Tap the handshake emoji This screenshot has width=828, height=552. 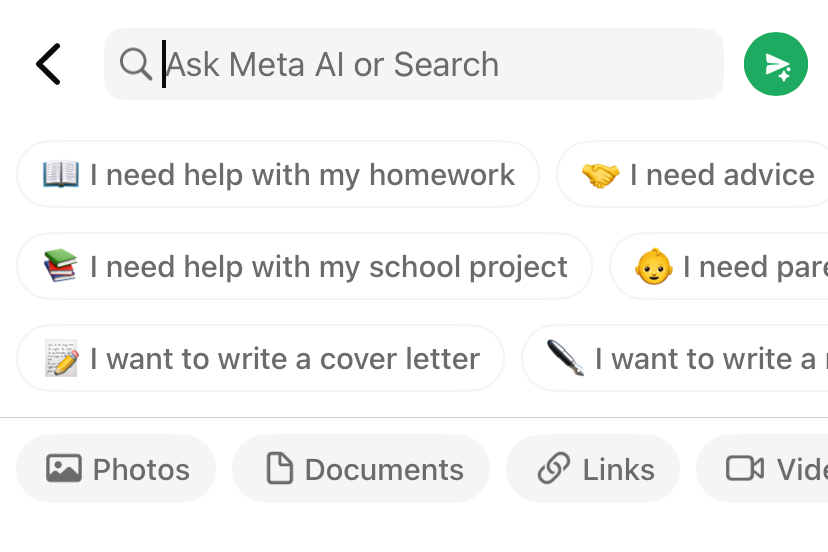coord(600,175)
